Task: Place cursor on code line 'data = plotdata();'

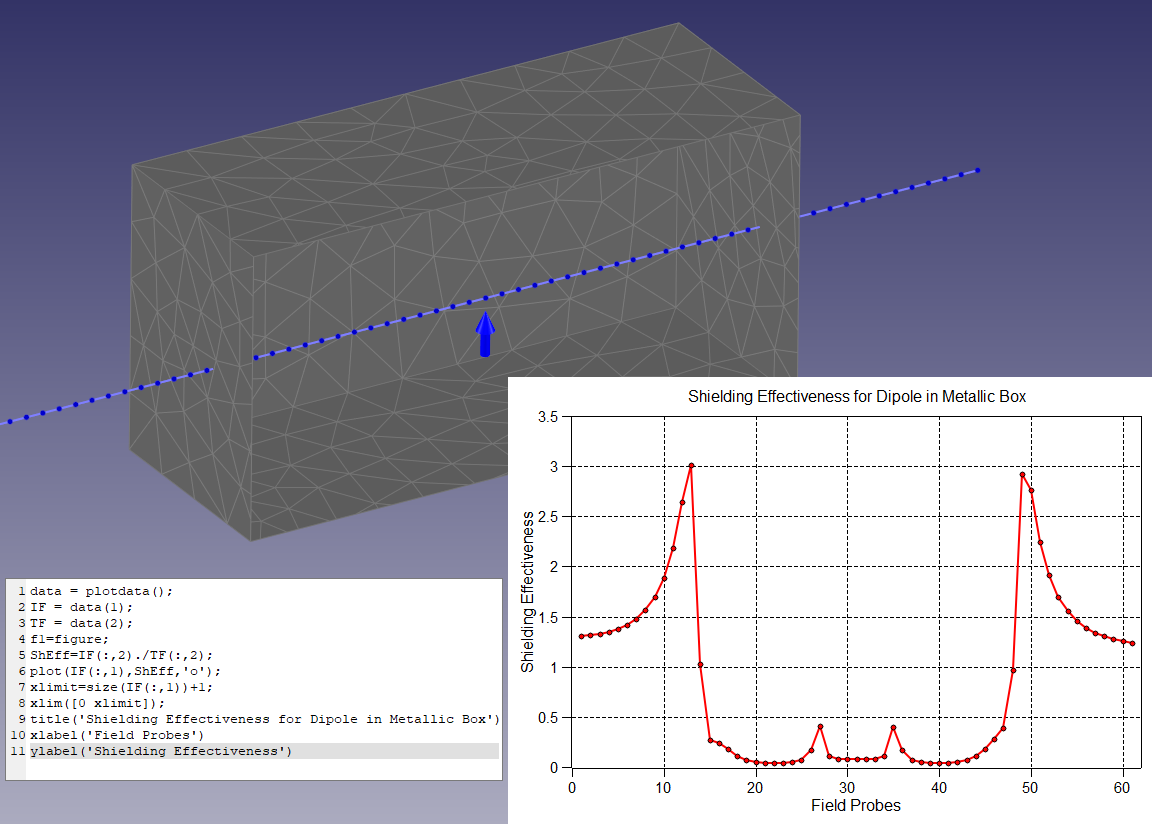Action: [101, 591]
